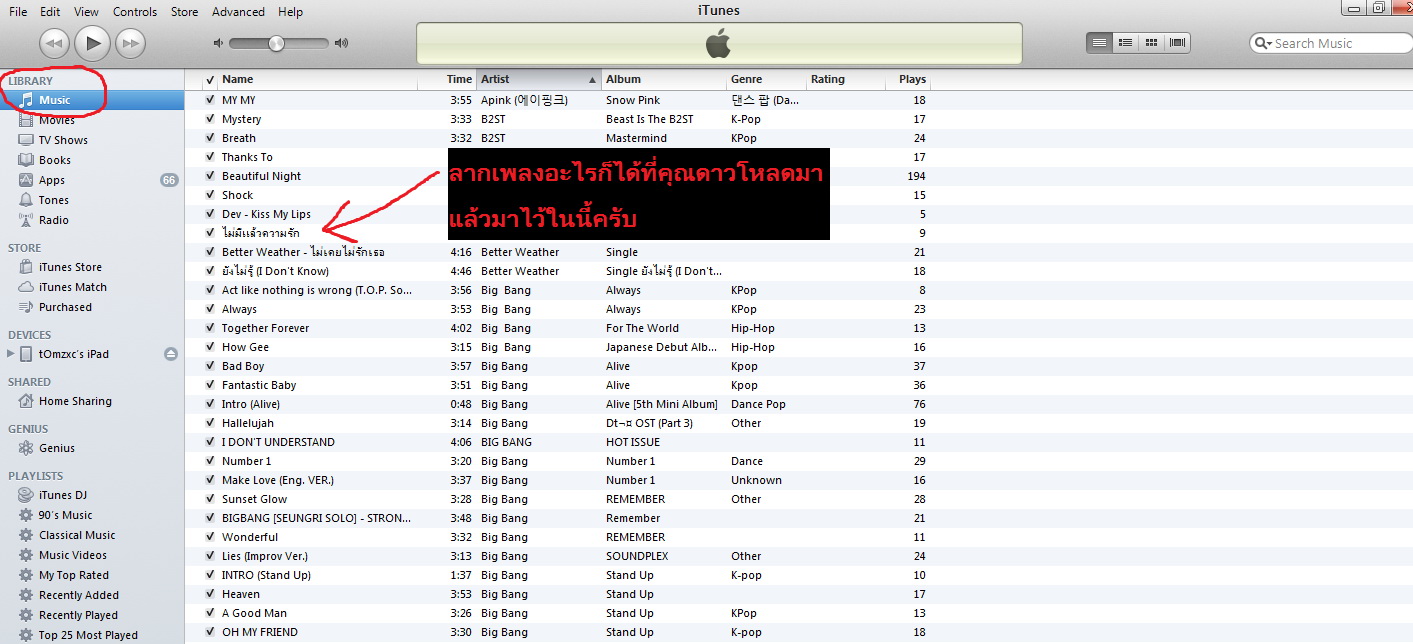Image resolution: width=1413 pixels, height=644 pixels.
Task: Uncheck the song Mystery
Action: pyautogui.click(x=210, y=119)
